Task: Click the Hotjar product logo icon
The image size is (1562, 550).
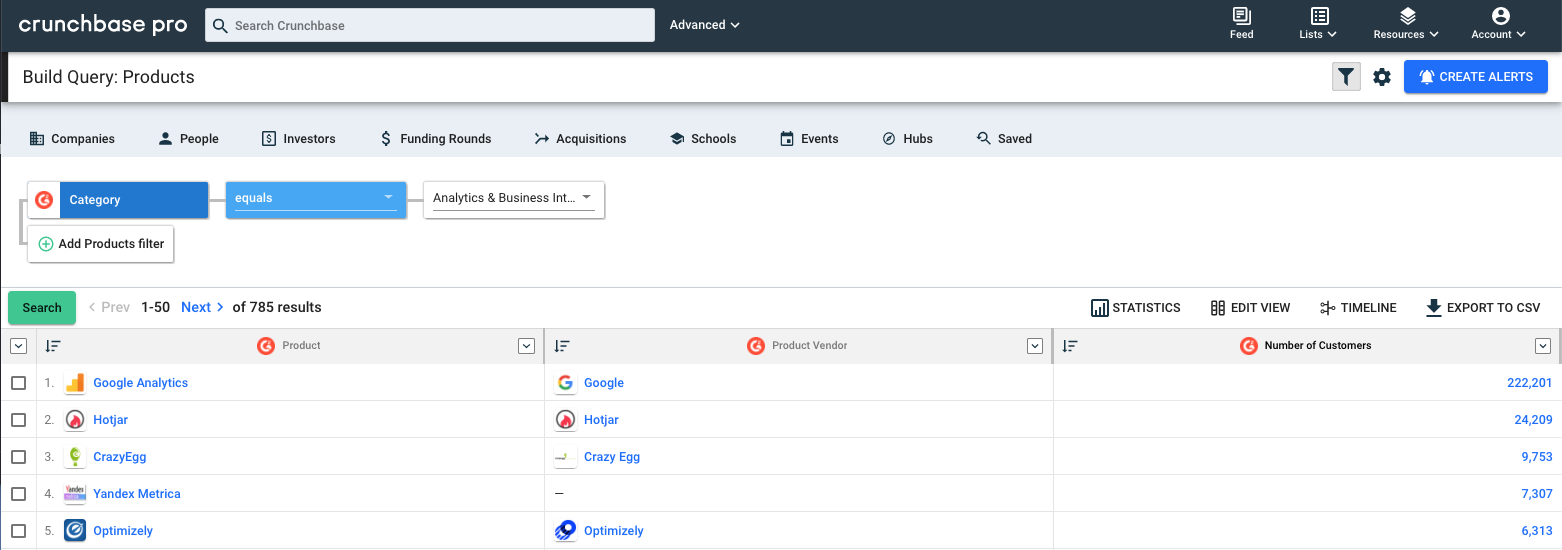Action: [x=75, y=420]
